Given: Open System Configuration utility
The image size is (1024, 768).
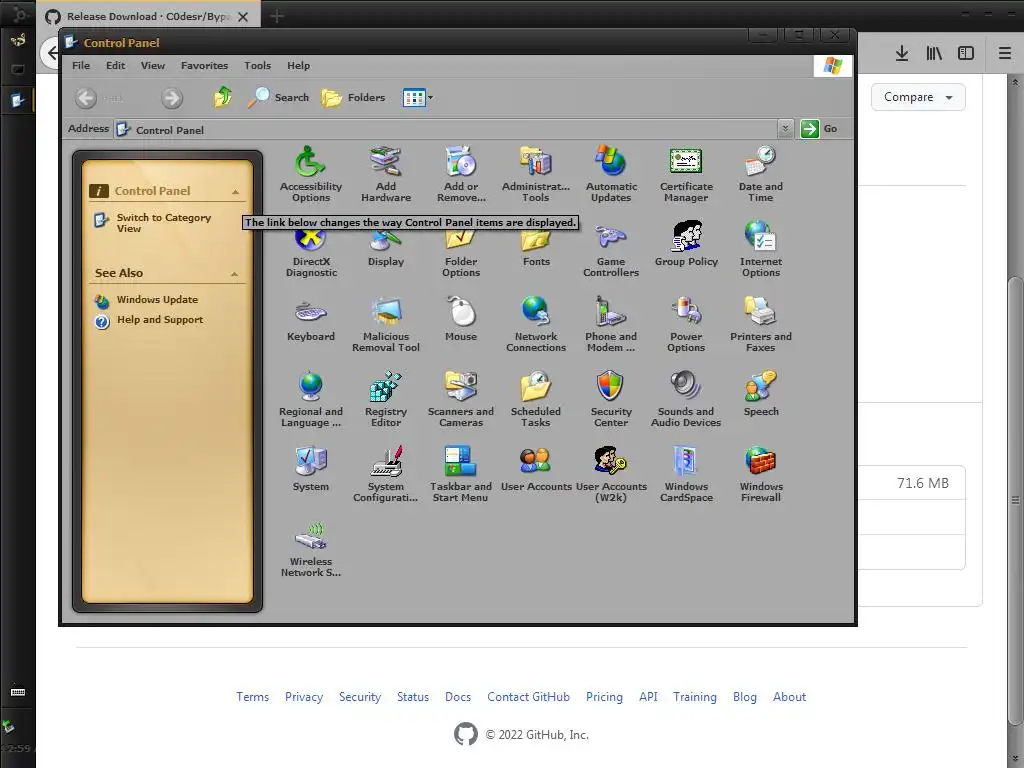Looking at the screenshot, I should [386, 475].
